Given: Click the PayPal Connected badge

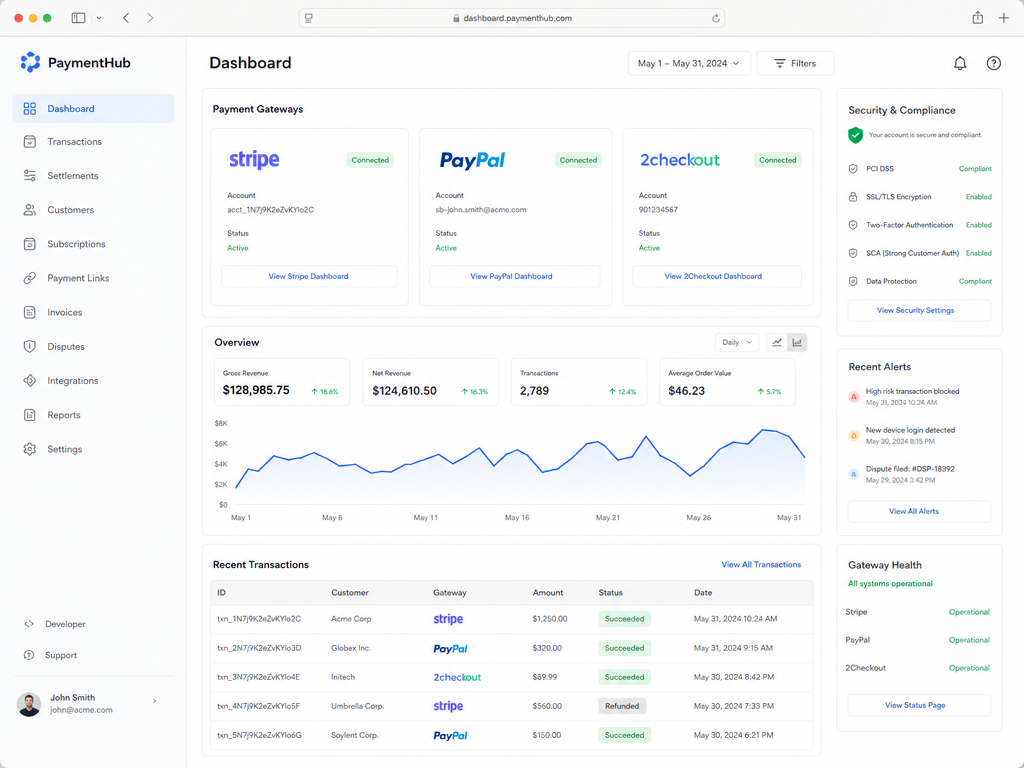Looking at the screenshot, I should (x=578, y=160).
